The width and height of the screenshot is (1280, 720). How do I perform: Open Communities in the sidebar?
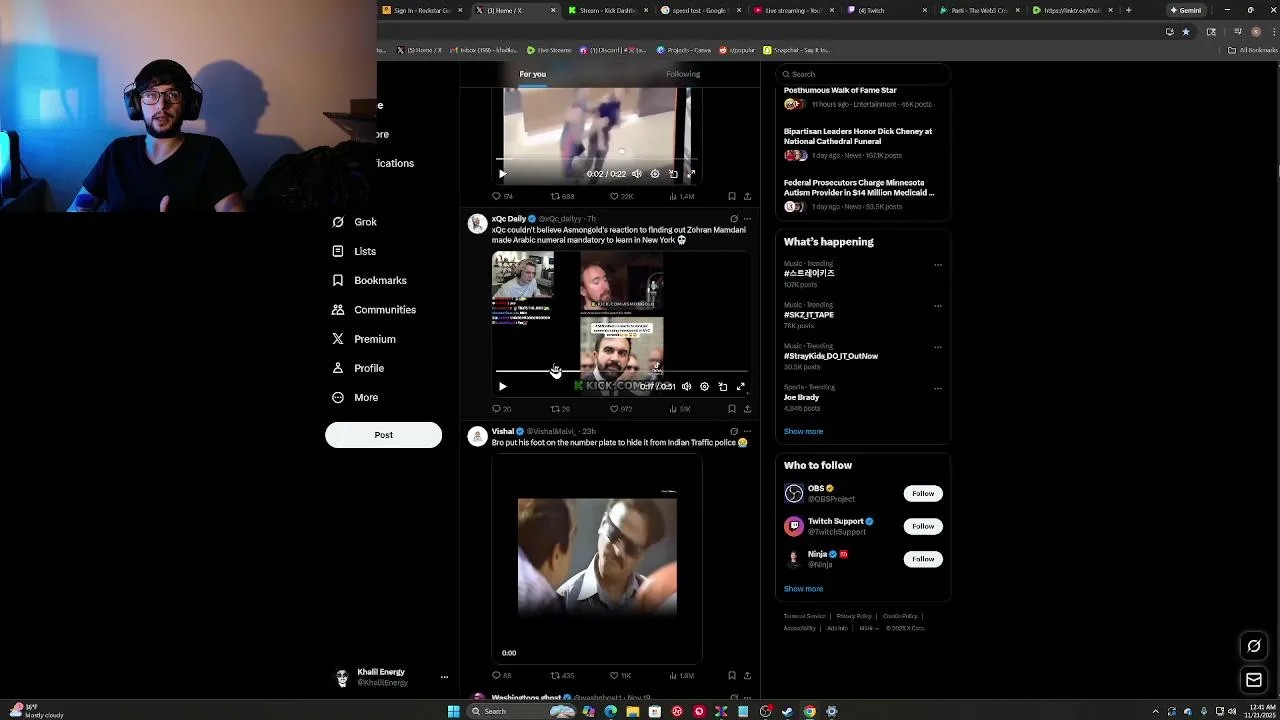click(373, 310)
